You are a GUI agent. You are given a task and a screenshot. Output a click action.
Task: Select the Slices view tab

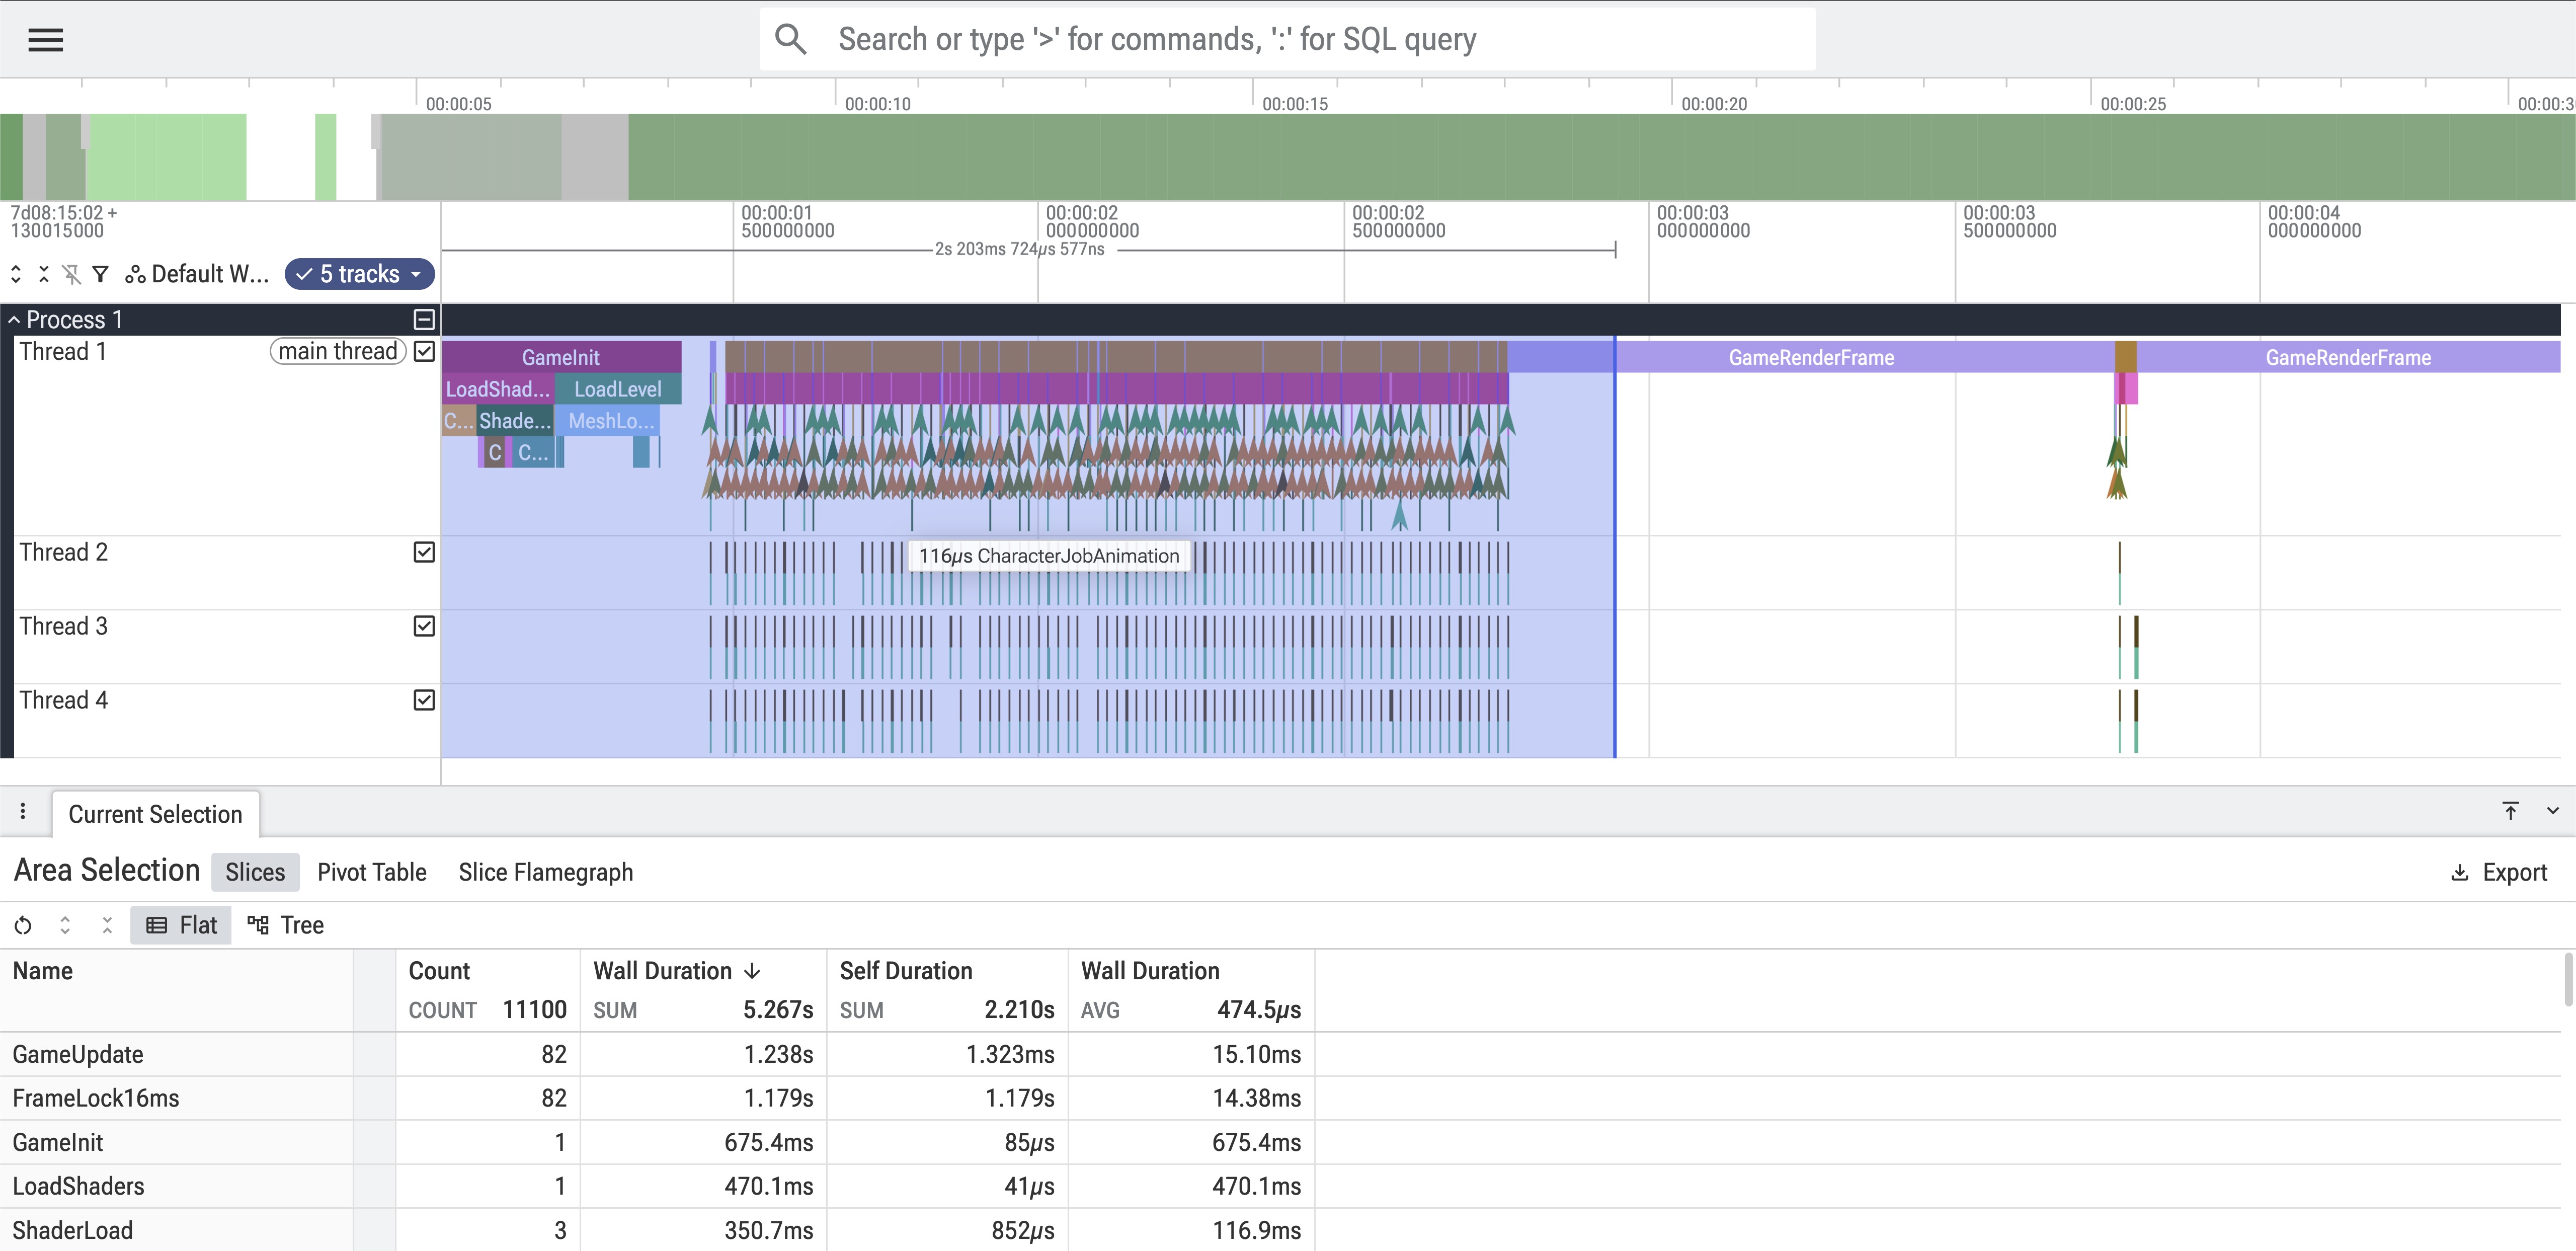pos(255,872)
